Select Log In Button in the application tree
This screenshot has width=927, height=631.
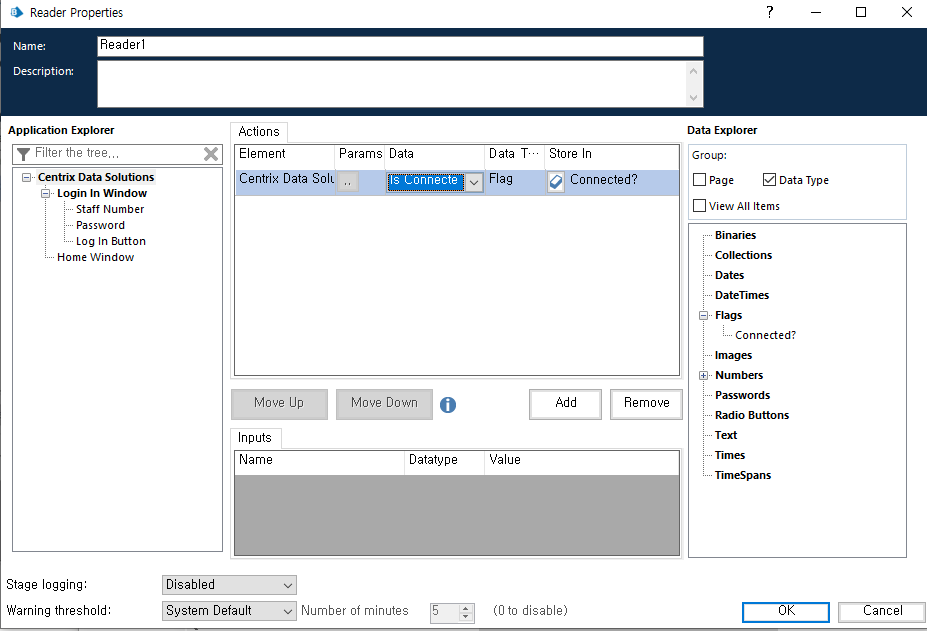(x=111, y=241)
